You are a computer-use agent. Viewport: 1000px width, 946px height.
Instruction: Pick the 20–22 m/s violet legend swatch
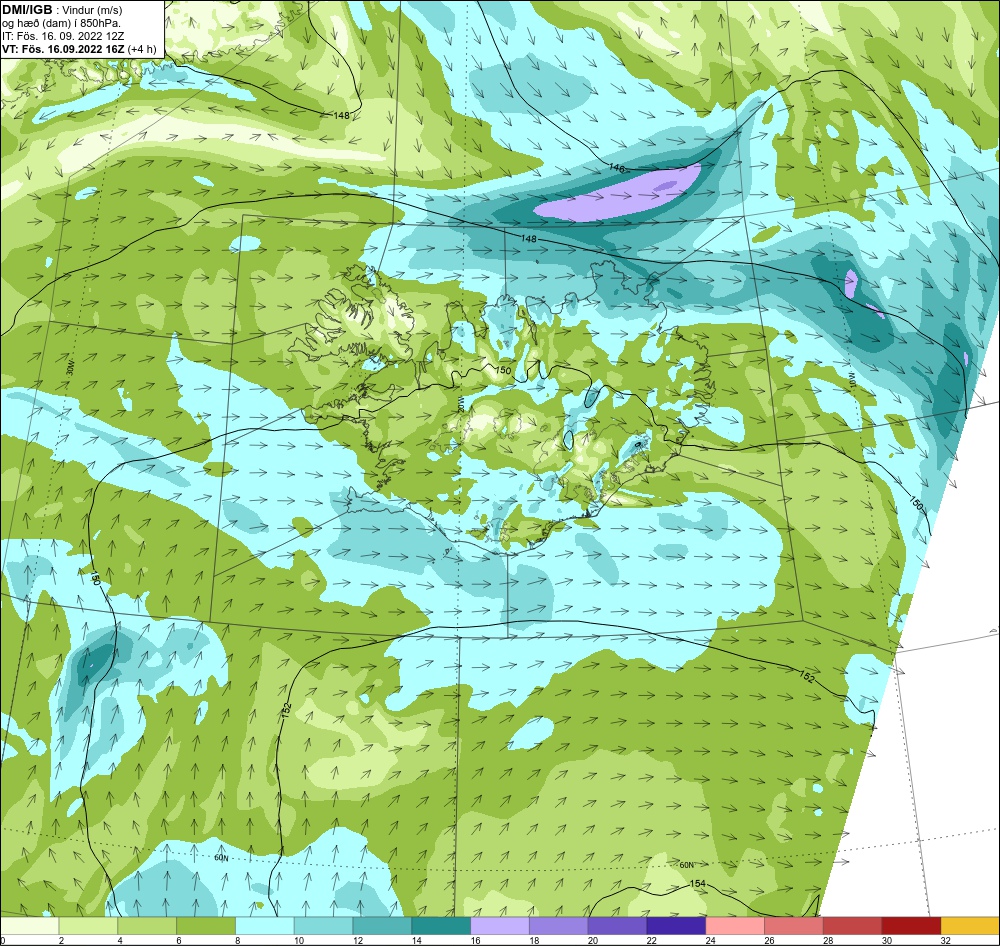coord(617,926)
